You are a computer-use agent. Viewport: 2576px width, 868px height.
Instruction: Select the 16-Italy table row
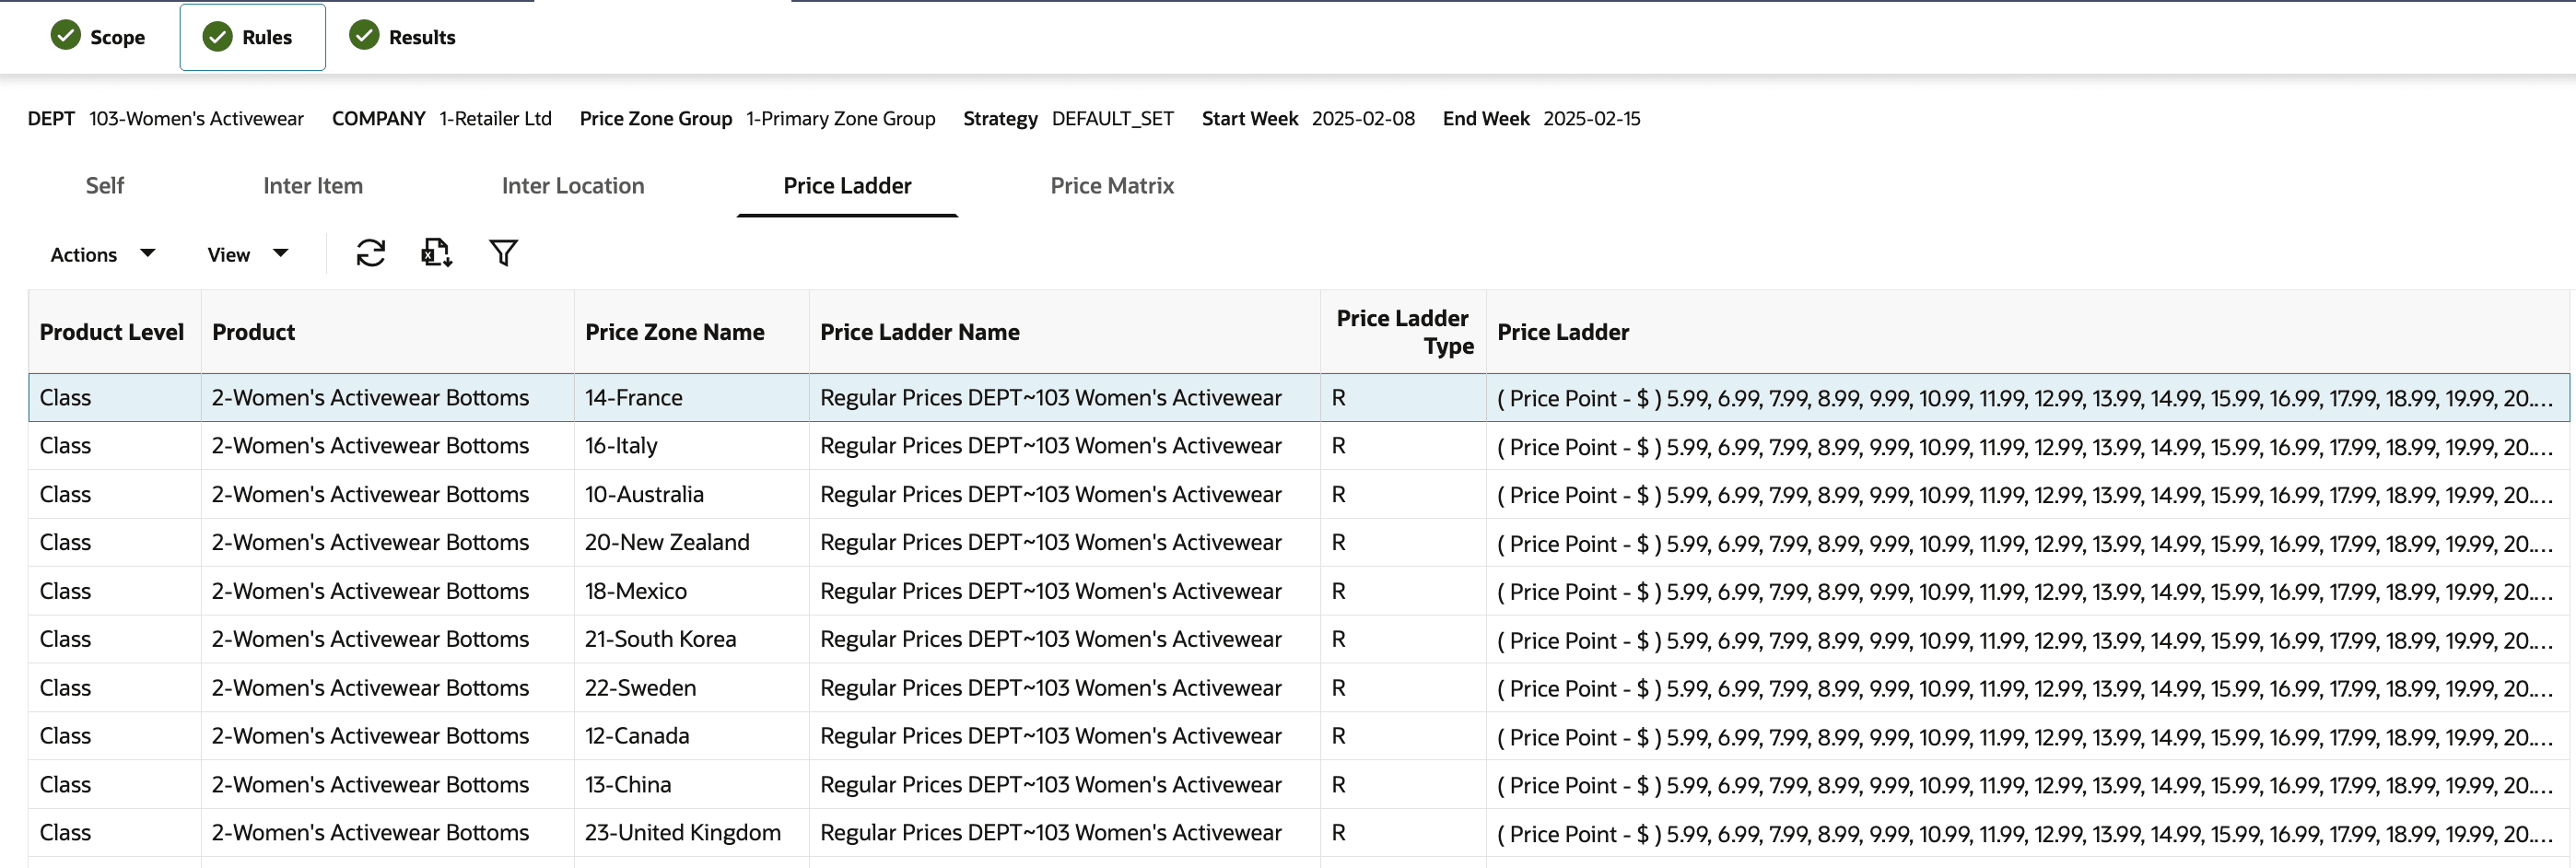(690, 446)
